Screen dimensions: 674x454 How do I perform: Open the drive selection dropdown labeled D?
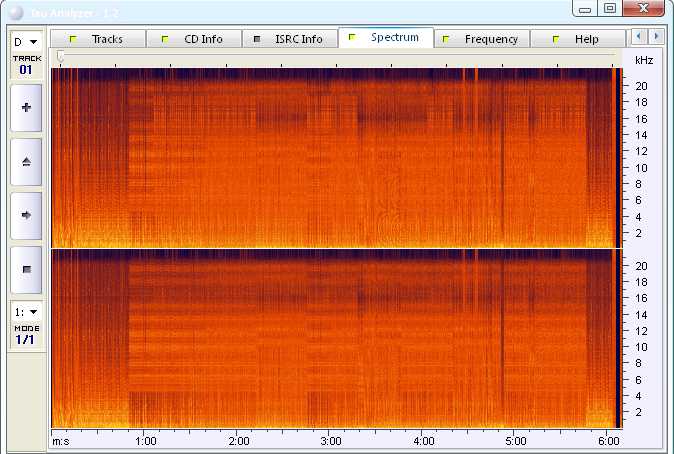point(26,42)
